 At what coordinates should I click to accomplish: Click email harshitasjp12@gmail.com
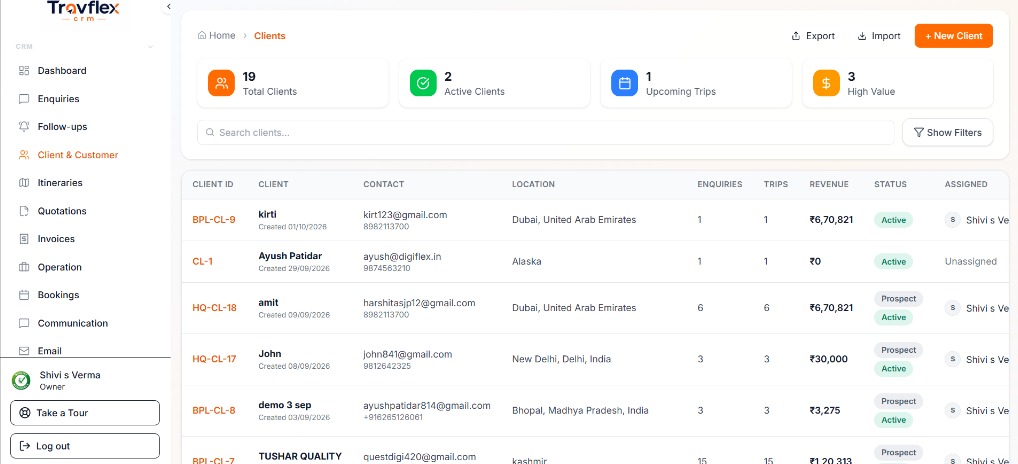click(419, 302)
